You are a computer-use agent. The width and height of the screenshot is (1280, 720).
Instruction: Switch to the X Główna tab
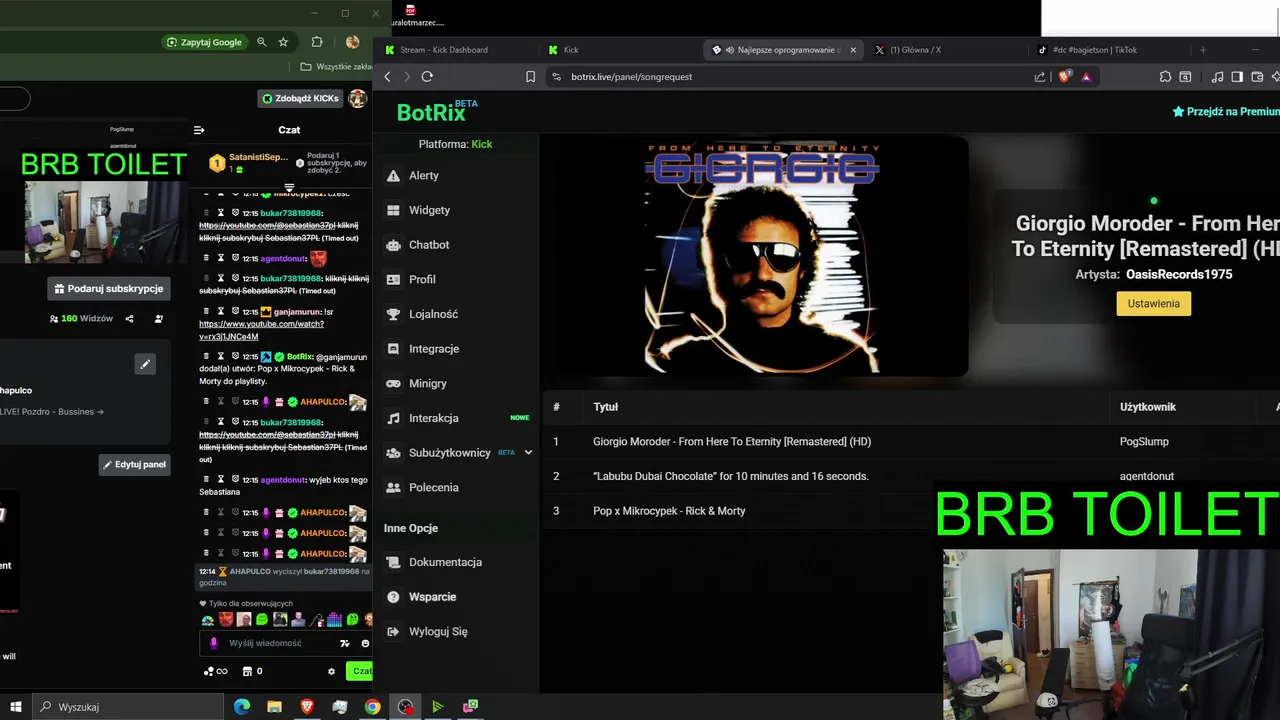click(x=915, y=50)
